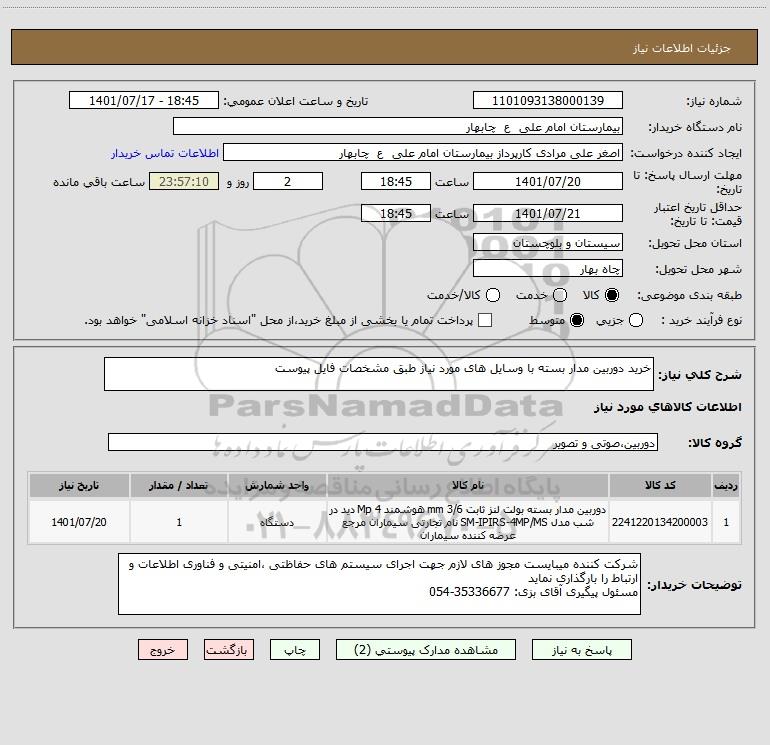This screenshot has width=770, height=745.
Task: Click the ردیف column header
Action: pyautogui.click(x=726, y=485)
